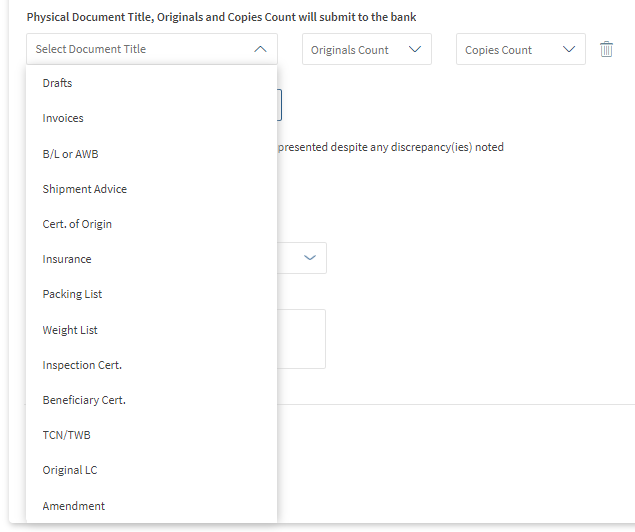635x532 pixels.
Task: Expand the Copies Count dropdown
Action: [x=520, y=50]
